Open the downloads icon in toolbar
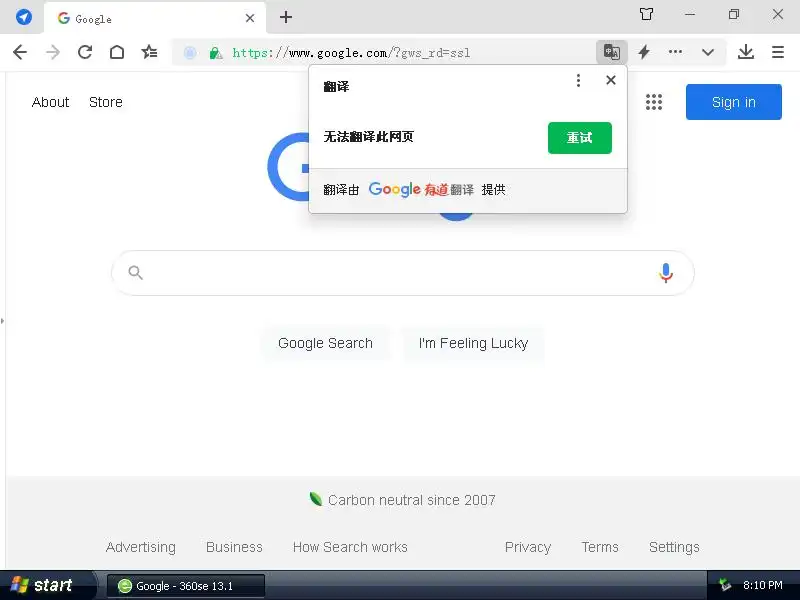 point(745,52)
